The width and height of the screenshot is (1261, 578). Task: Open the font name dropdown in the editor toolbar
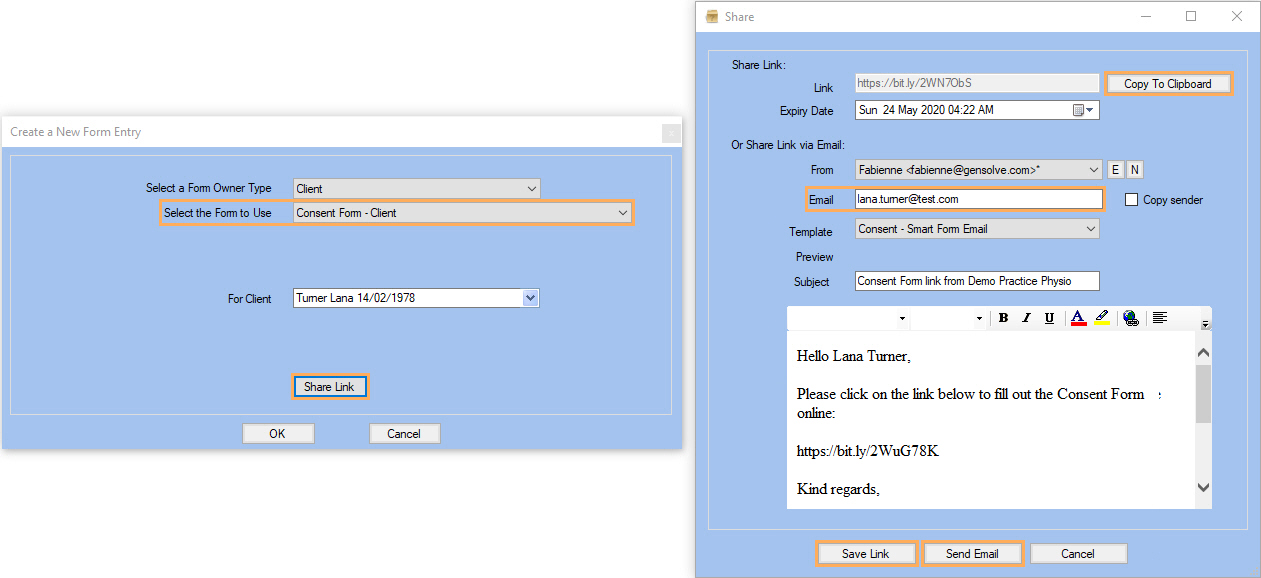[902, 319]
